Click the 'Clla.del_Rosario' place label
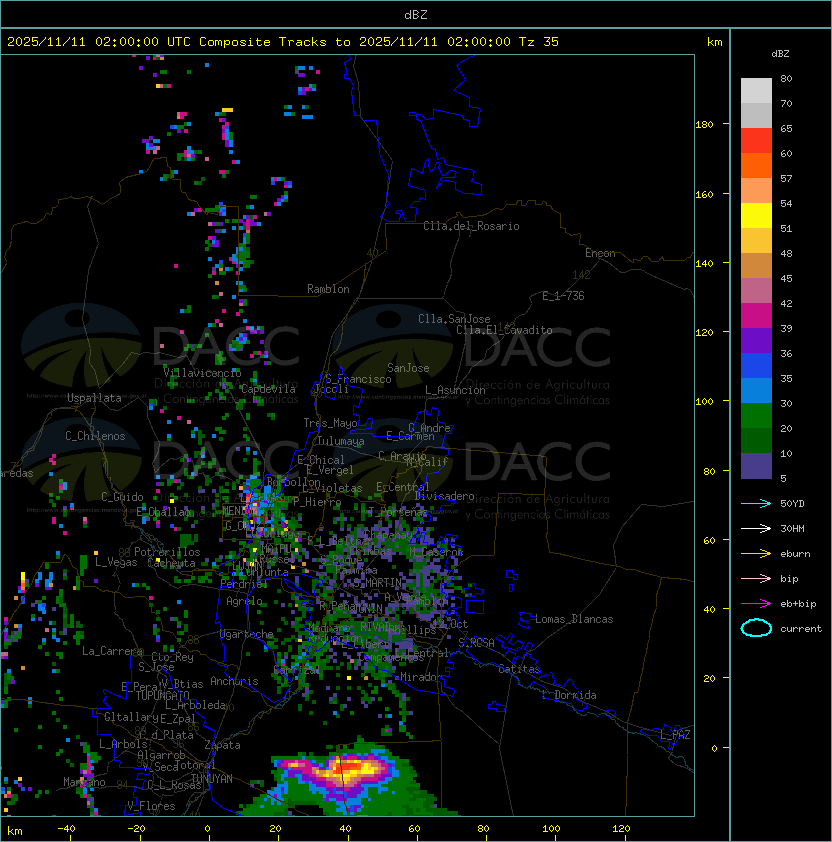The width and height of the screenshot is (832, 842). point(471,226)
